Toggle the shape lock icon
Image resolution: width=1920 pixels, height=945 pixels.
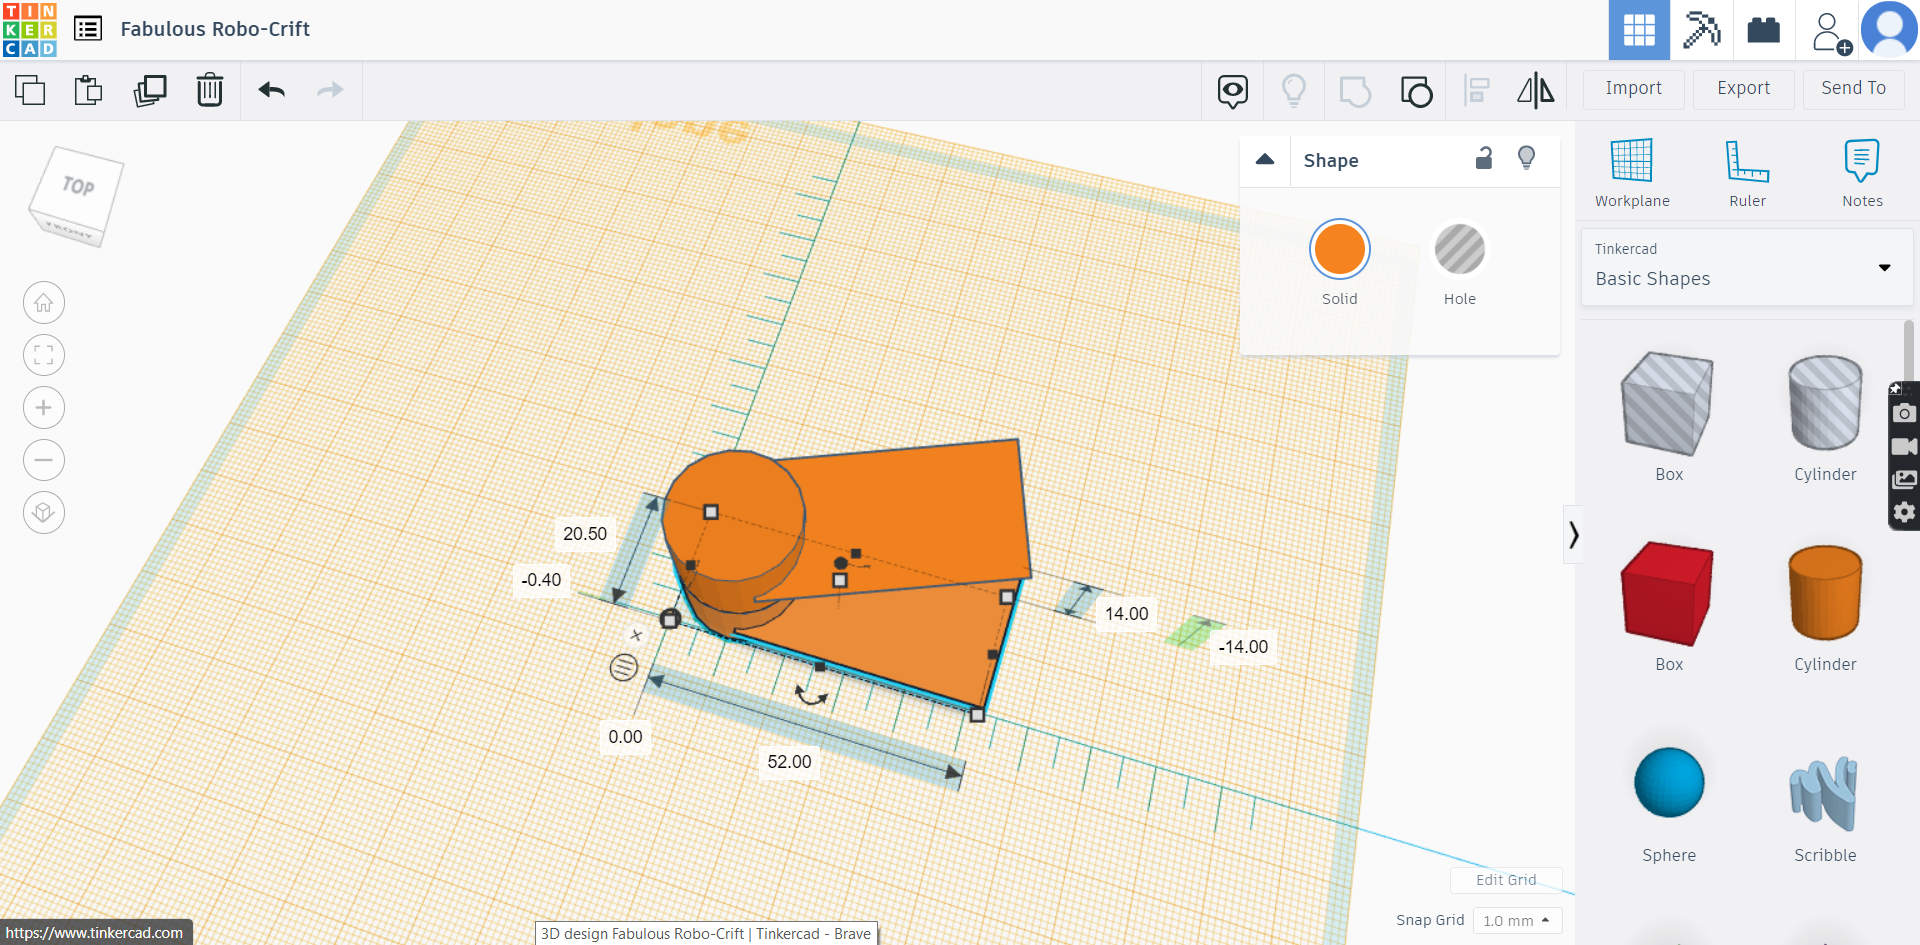[1484, 158]
